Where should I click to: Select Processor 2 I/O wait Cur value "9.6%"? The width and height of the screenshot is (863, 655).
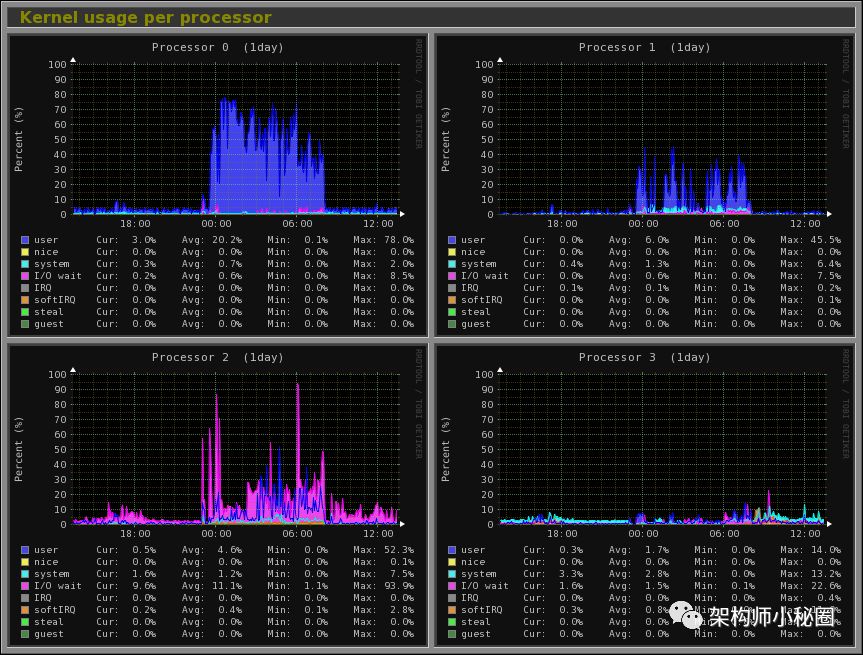tap(144, 586)
